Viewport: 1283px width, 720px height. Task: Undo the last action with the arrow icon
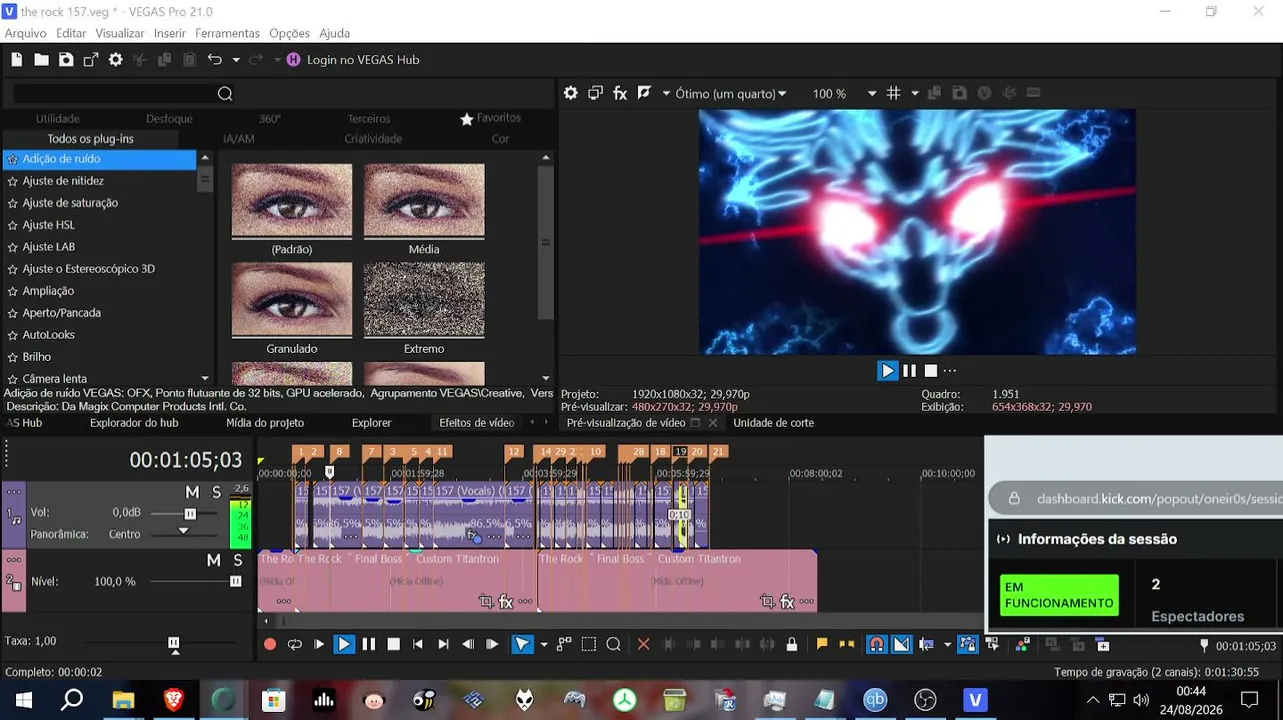(x=214, y=60)
